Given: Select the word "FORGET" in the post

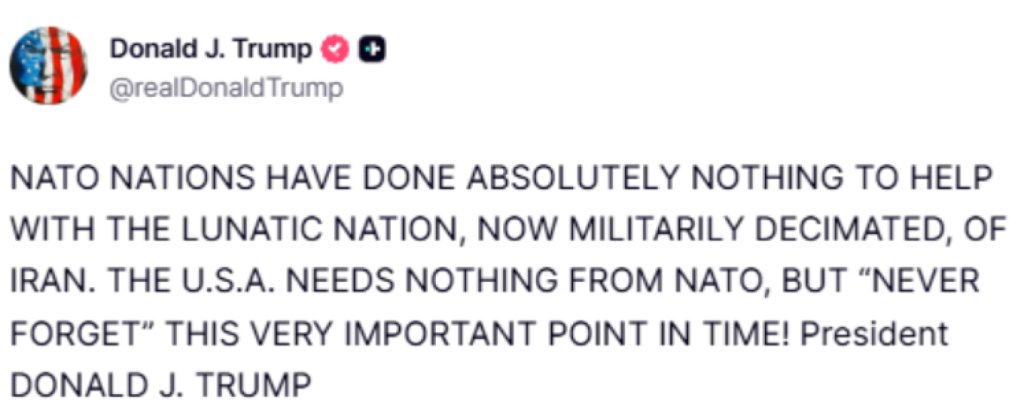Looking at the screenshot, I should (x=69, y=334).
